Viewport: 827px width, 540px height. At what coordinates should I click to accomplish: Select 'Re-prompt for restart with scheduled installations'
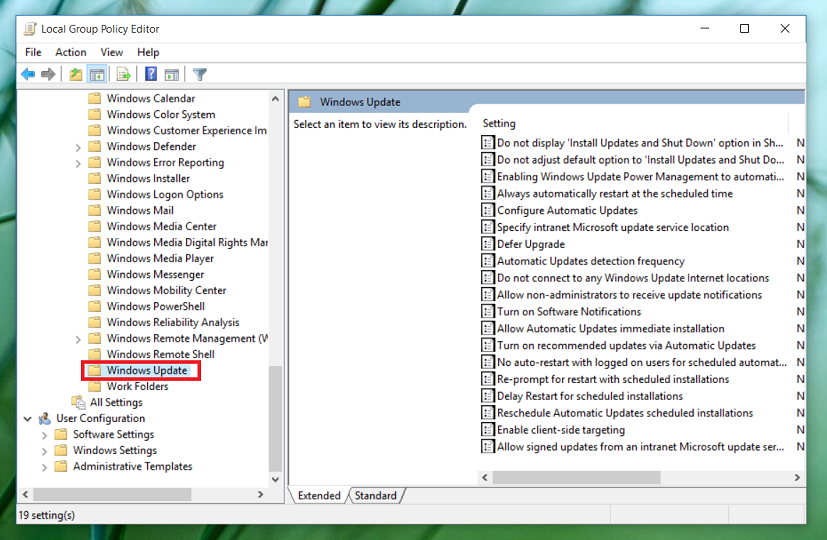point(613,379)
